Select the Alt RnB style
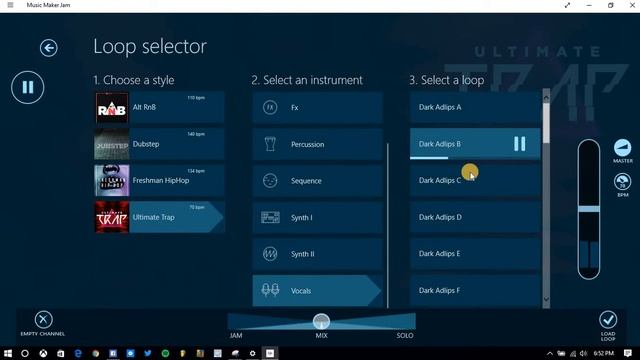The image size is (640, 360). click(159, 108)
